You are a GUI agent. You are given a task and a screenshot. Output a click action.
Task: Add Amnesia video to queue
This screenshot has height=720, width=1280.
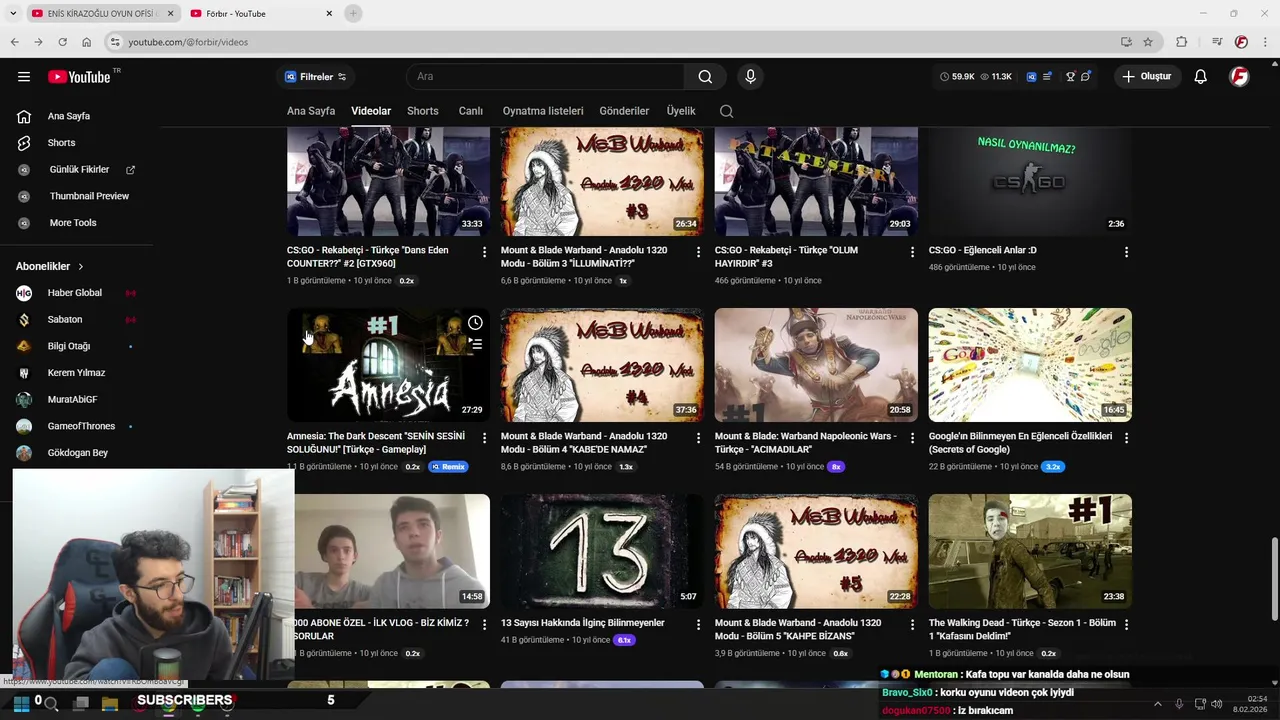[475, 344]
